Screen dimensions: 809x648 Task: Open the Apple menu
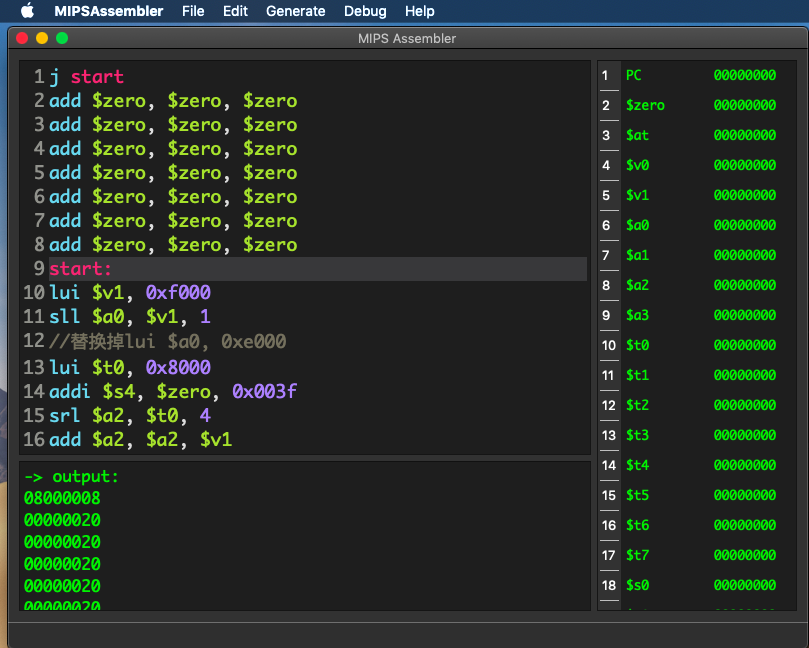point(27,11)
